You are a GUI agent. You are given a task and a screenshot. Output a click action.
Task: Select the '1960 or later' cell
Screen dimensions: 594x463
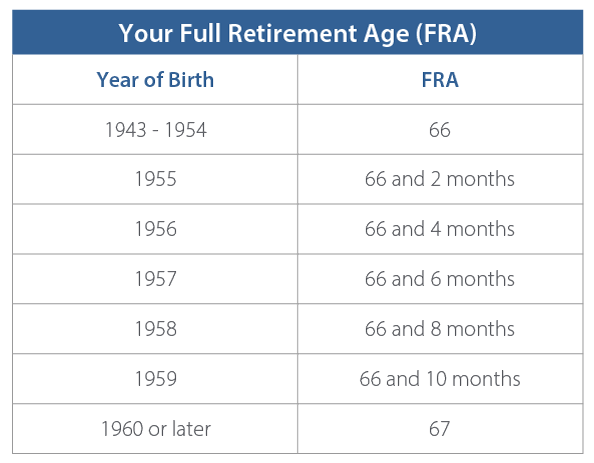(x=156, y=429)
